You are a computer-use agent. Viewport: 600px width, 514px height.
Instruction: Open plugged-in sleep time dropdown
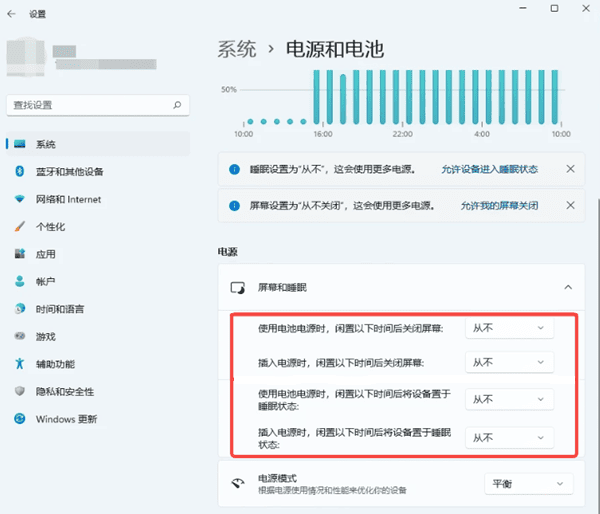(509, 437)
